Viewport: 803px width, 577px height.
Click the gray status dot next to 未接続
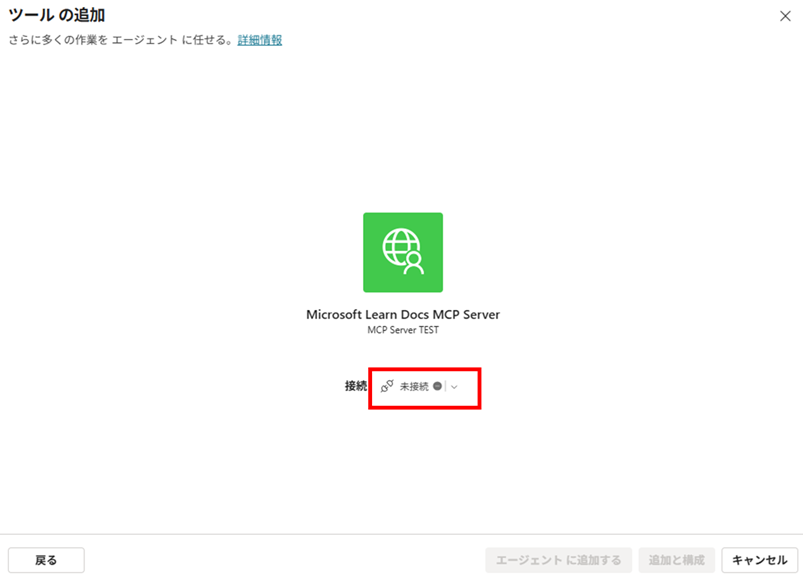[x=437, y=386]
